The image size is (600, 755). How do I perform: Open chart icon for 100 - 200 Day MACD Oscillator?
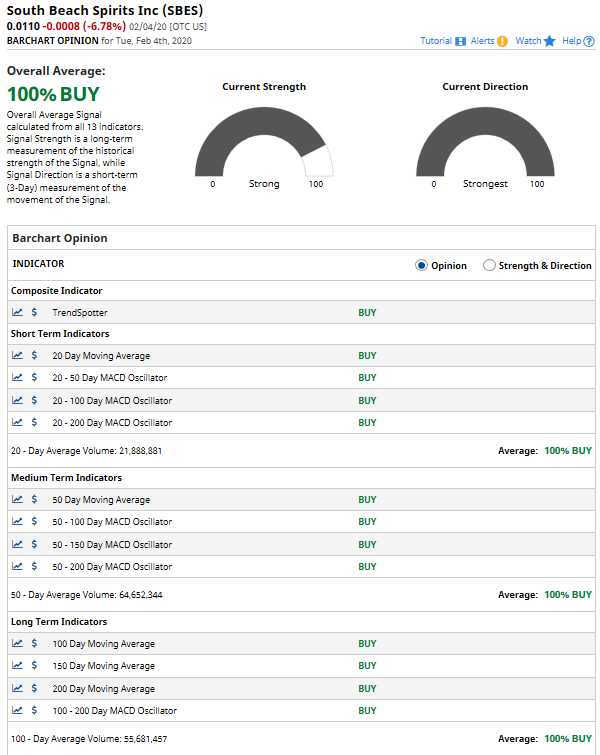click(x=17, y=710)
